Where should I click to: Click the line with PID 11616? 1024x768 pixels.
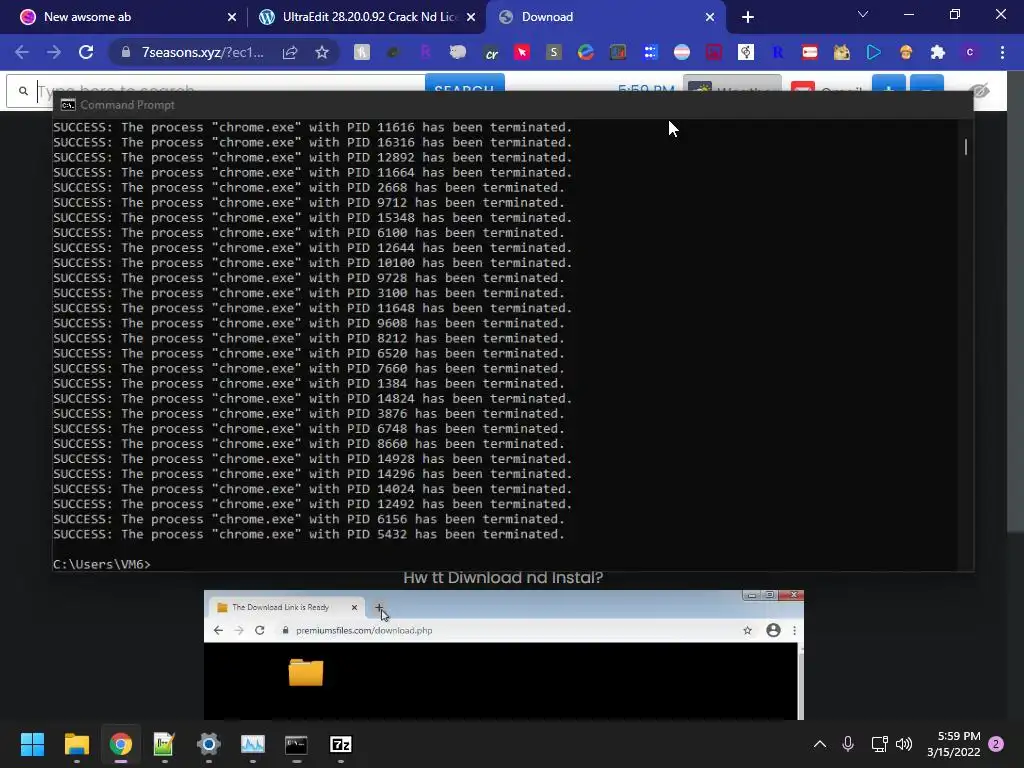click(x=312, y=127)
